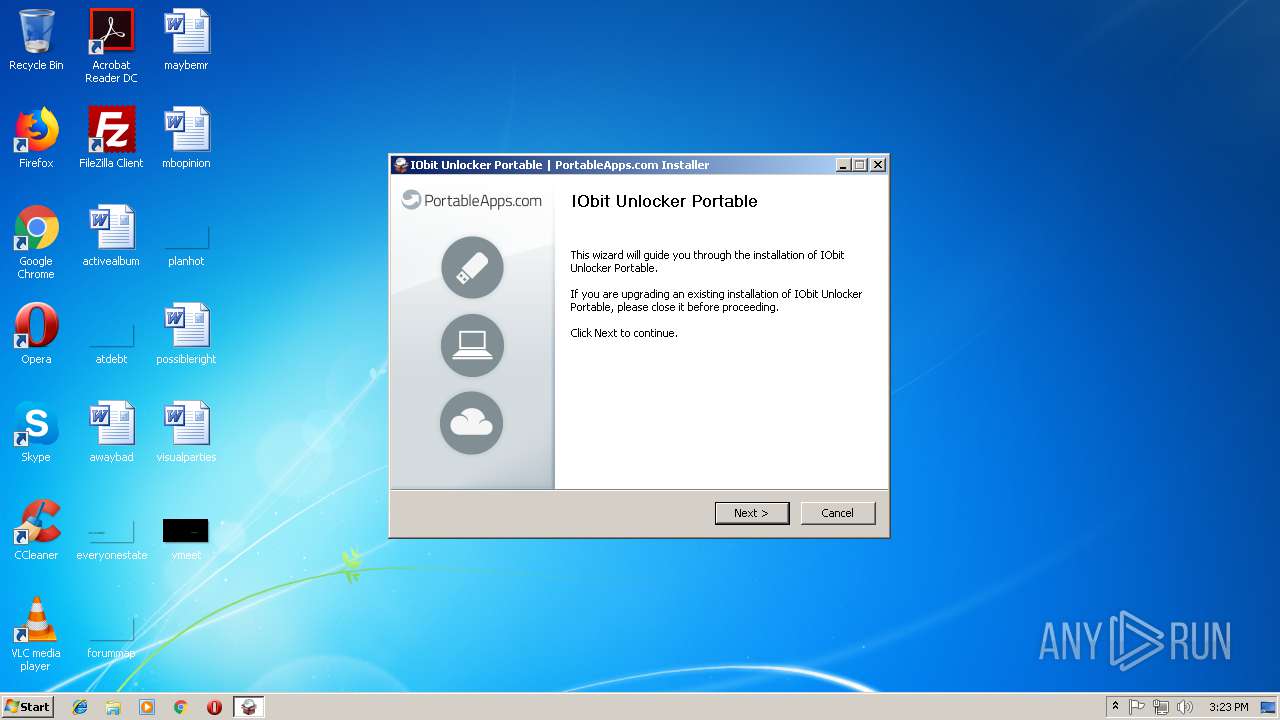Open Internet Explorer from taskbar
The height and width of the screenshot is (720, 1280).
point(80,707)
